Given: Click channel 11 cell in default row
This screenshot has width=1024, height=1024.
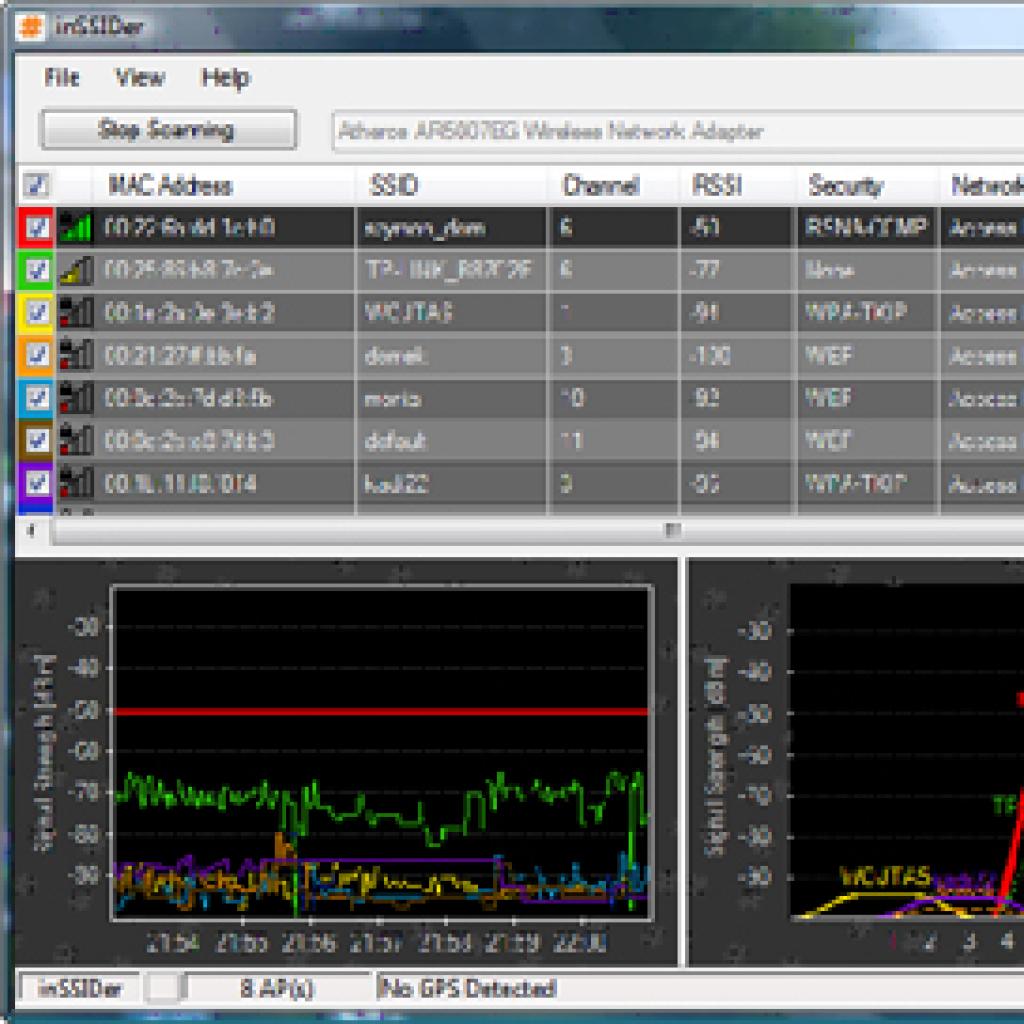Looking at the screenshot, I should point(613,440).
